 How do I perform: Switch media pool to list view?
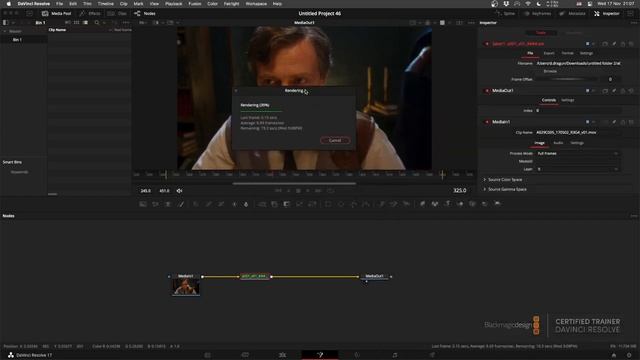click(85, 22)
